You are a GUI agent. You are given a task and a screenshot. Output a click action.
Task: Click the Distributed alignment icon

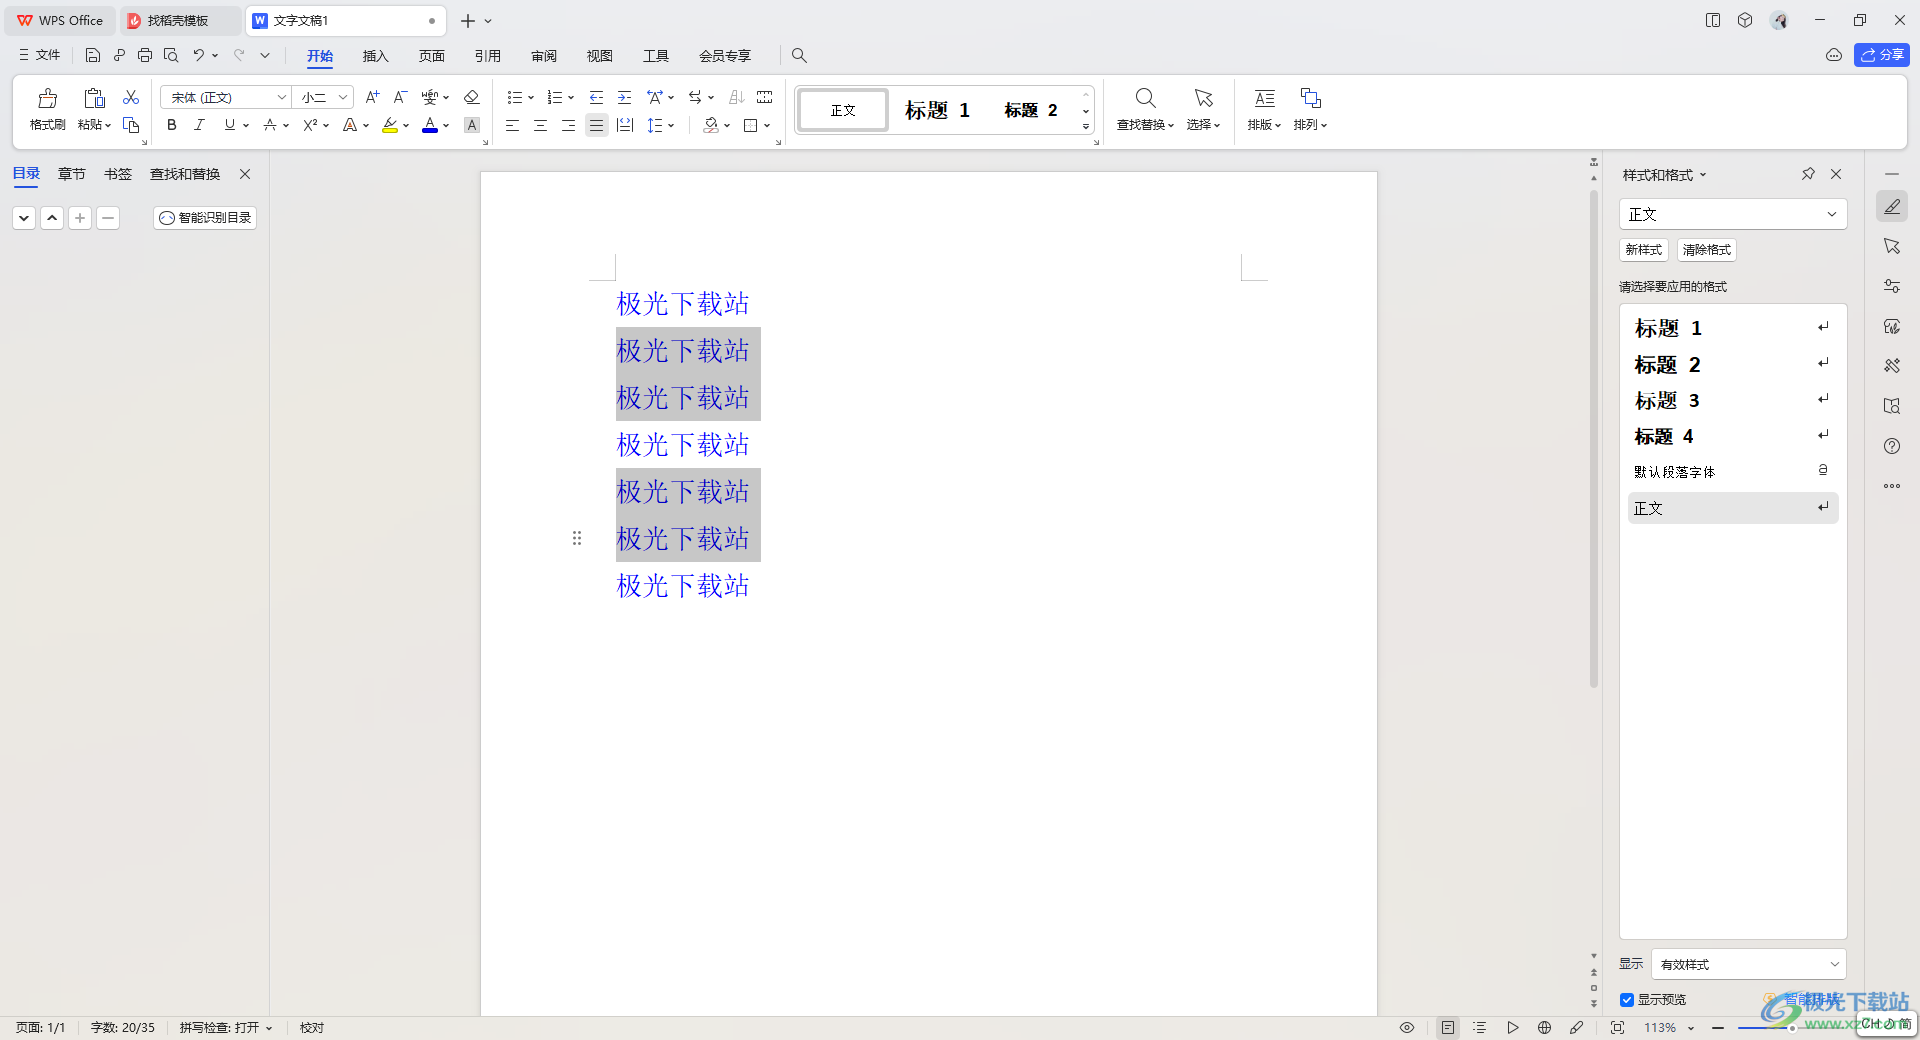(625, 125)
